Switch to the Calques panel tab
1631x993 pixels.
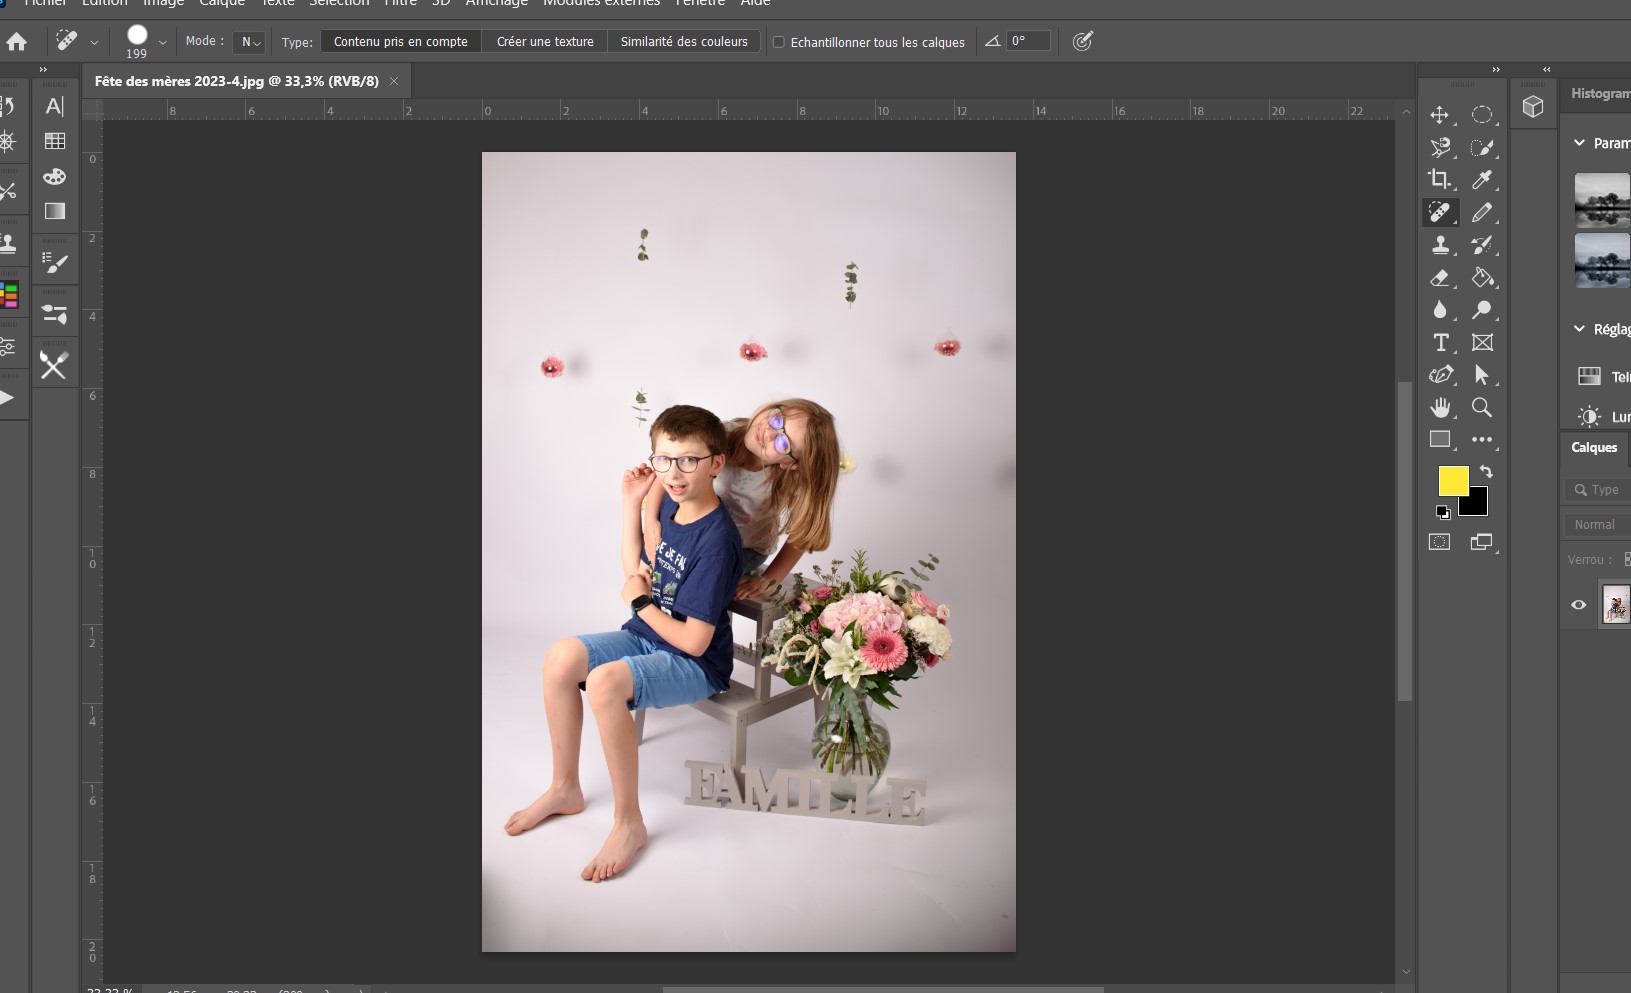[x=1594, y=448]
